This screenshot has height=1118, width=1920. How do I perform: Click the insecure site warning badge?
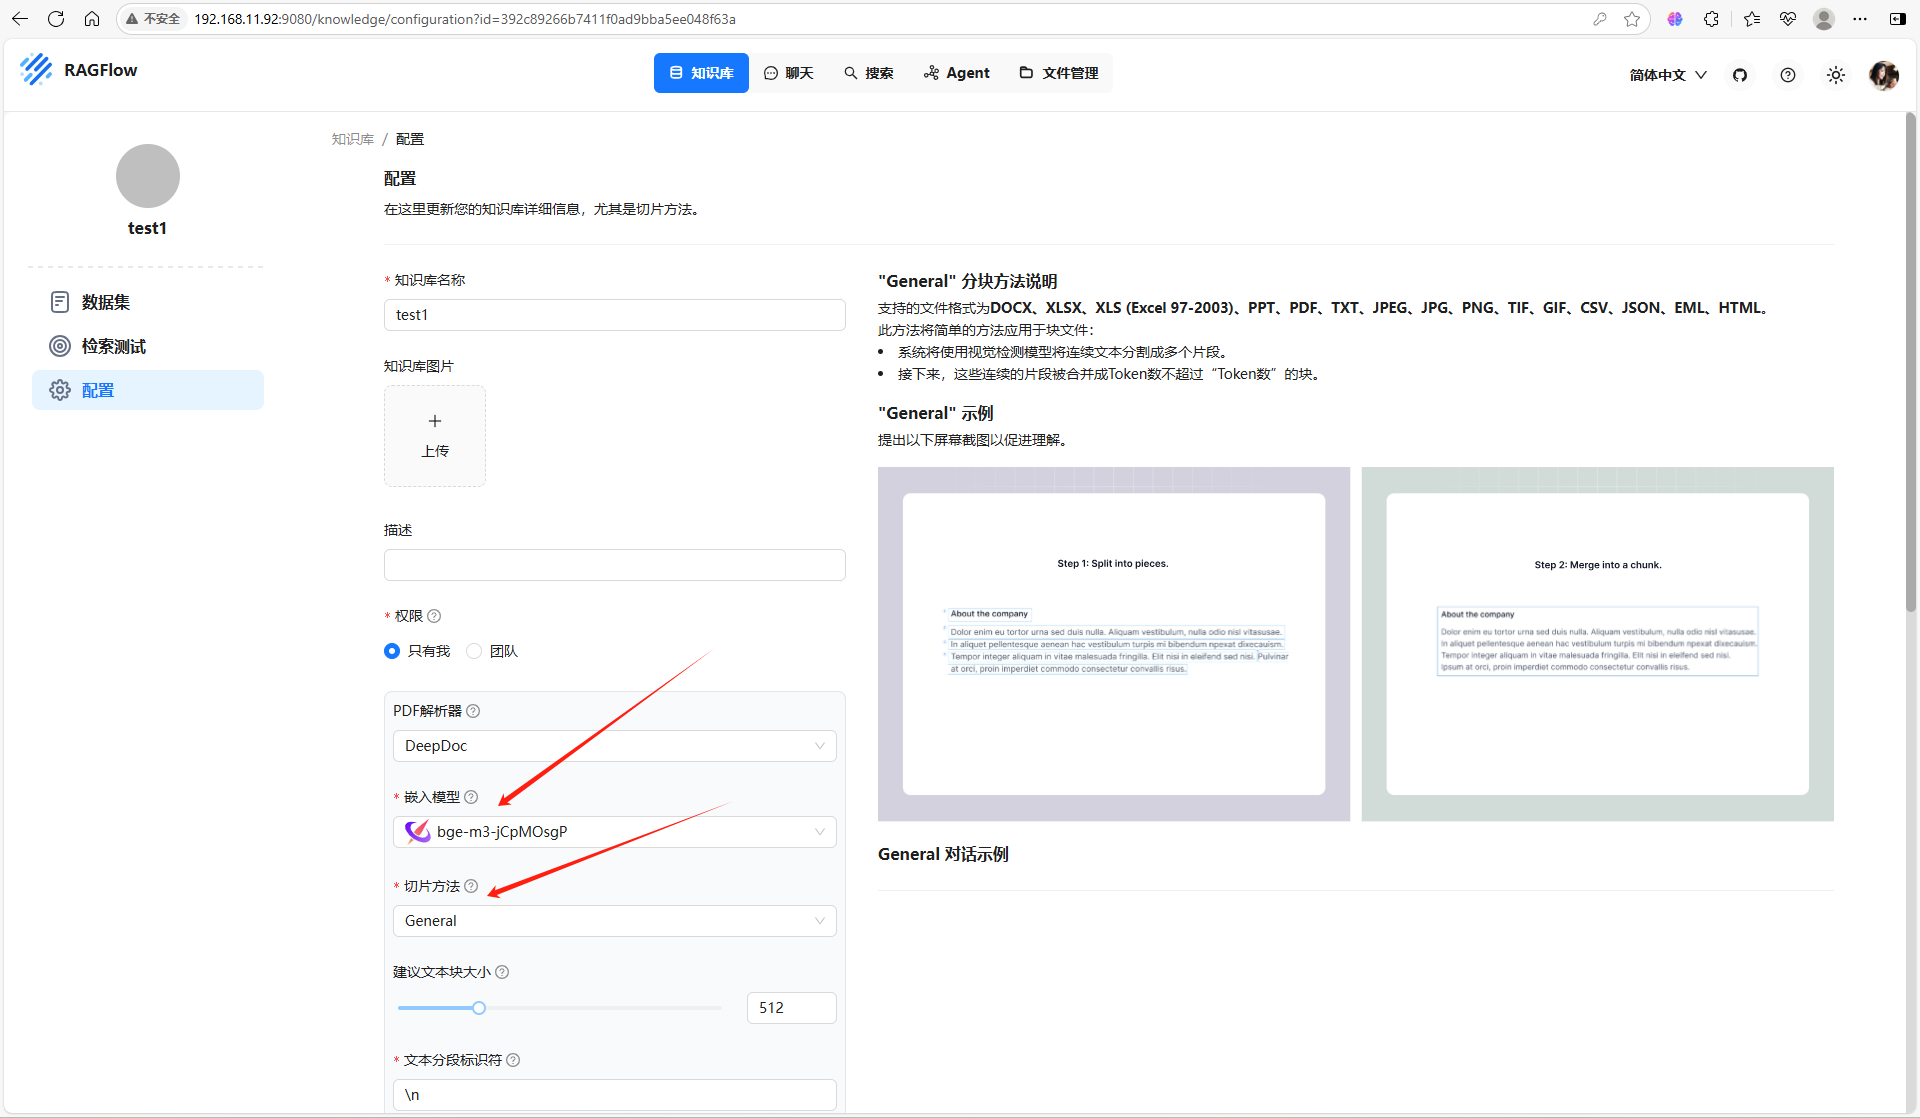[153, 19]
